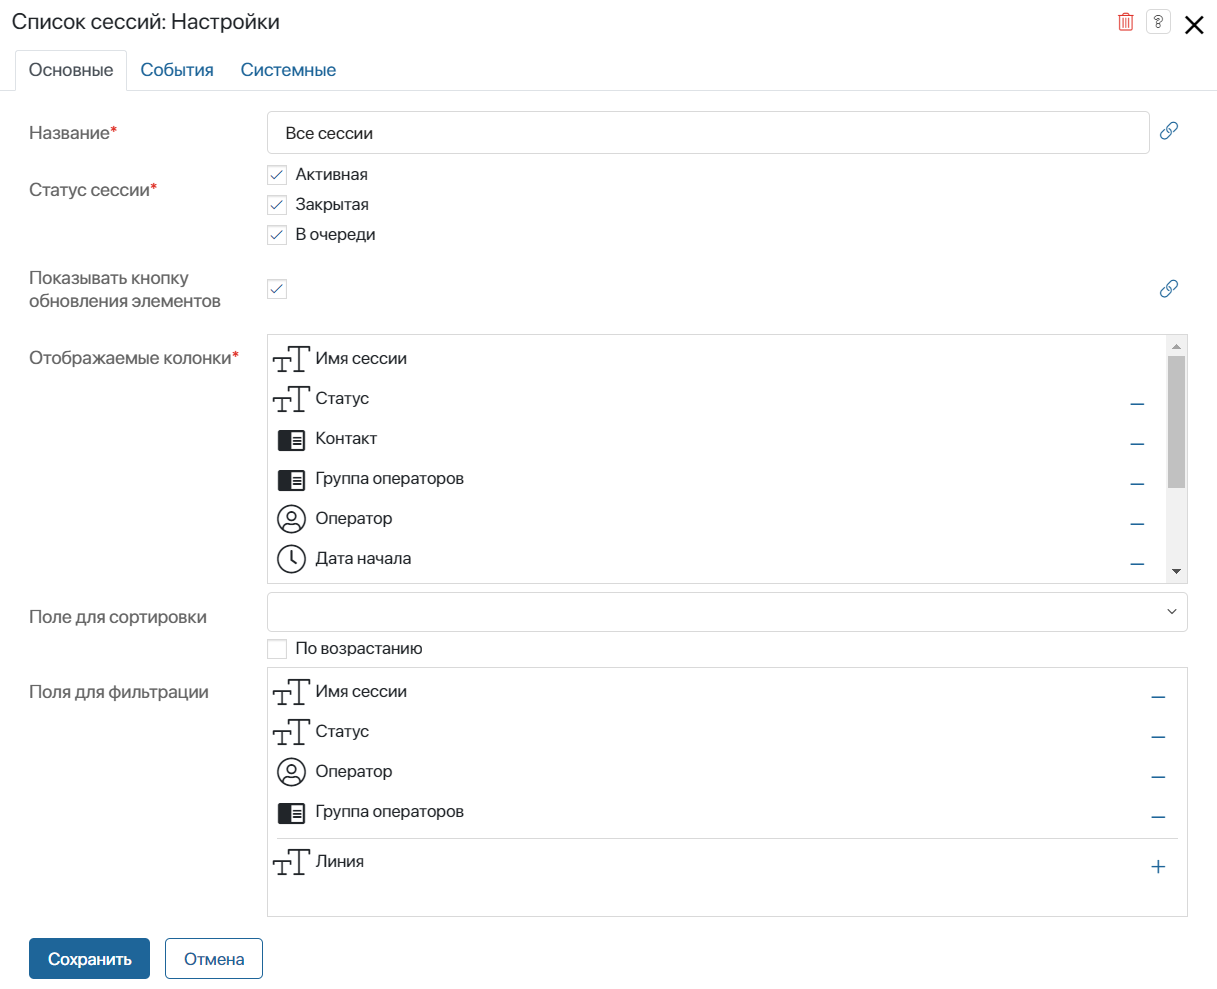Click link icon next to Название field
The image size is (1217, 989).
pos(1169,131)
